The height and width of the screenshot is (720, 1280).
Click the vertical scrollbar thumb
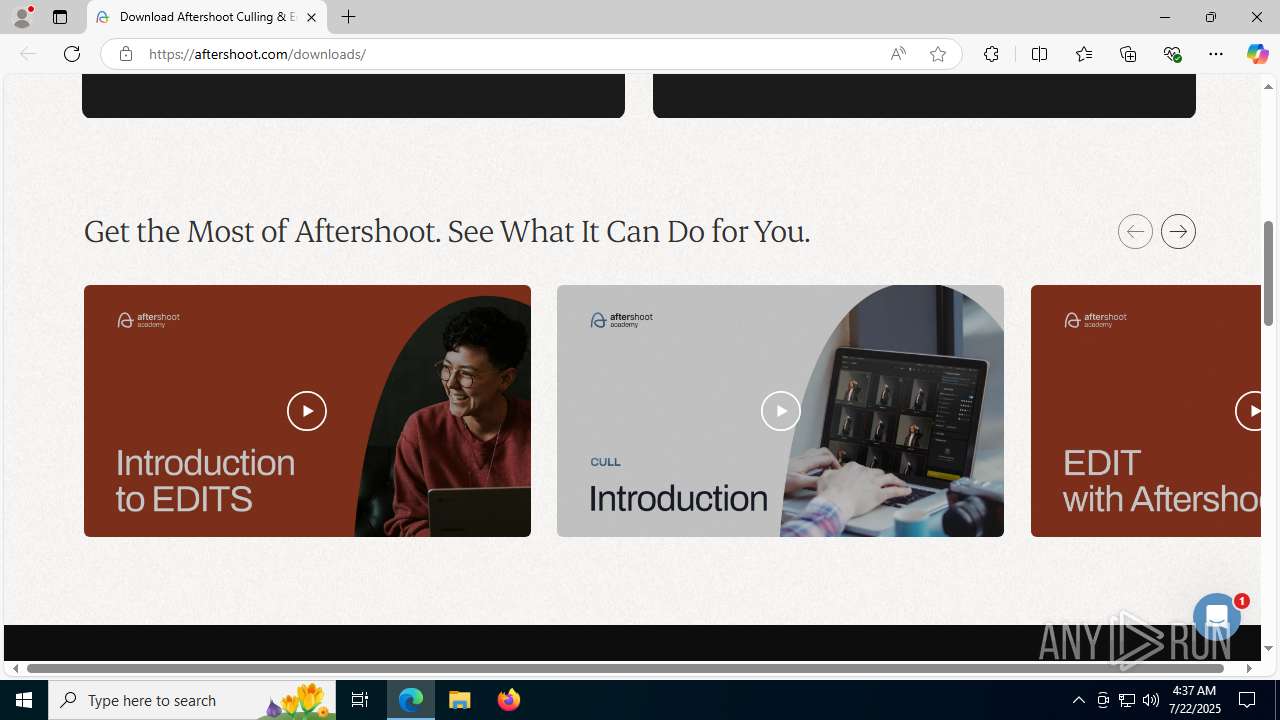point(1268,273)
